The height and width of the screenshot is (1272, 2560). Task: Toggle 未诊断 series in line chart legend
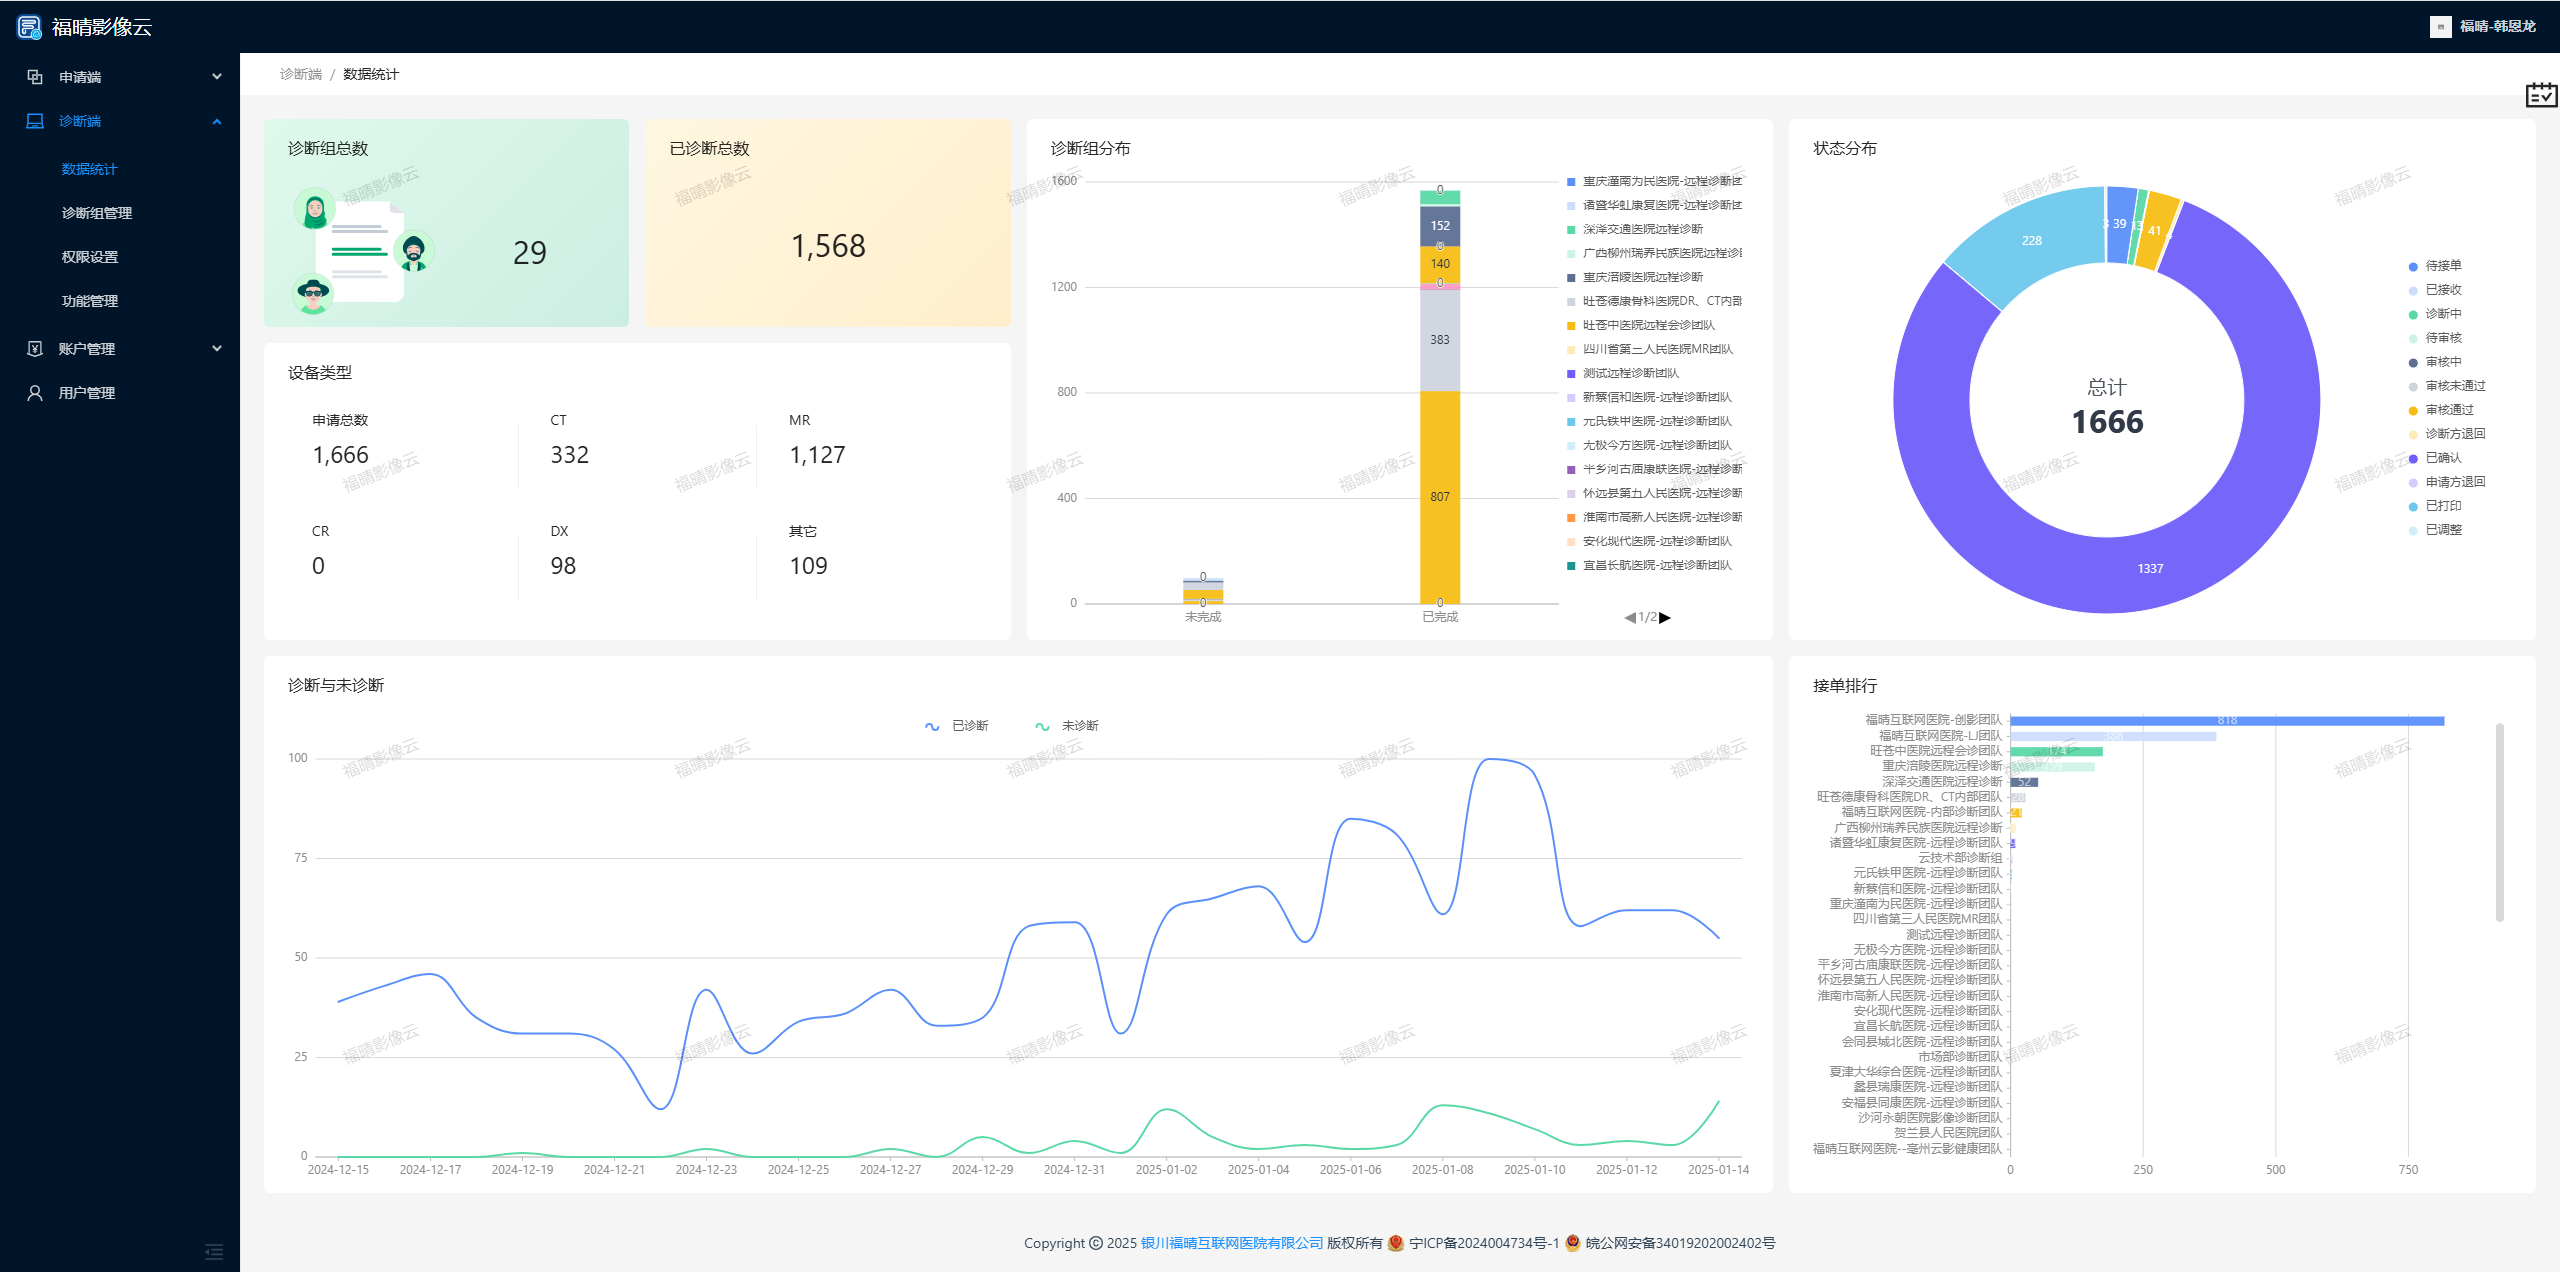tap(1067, 726)
